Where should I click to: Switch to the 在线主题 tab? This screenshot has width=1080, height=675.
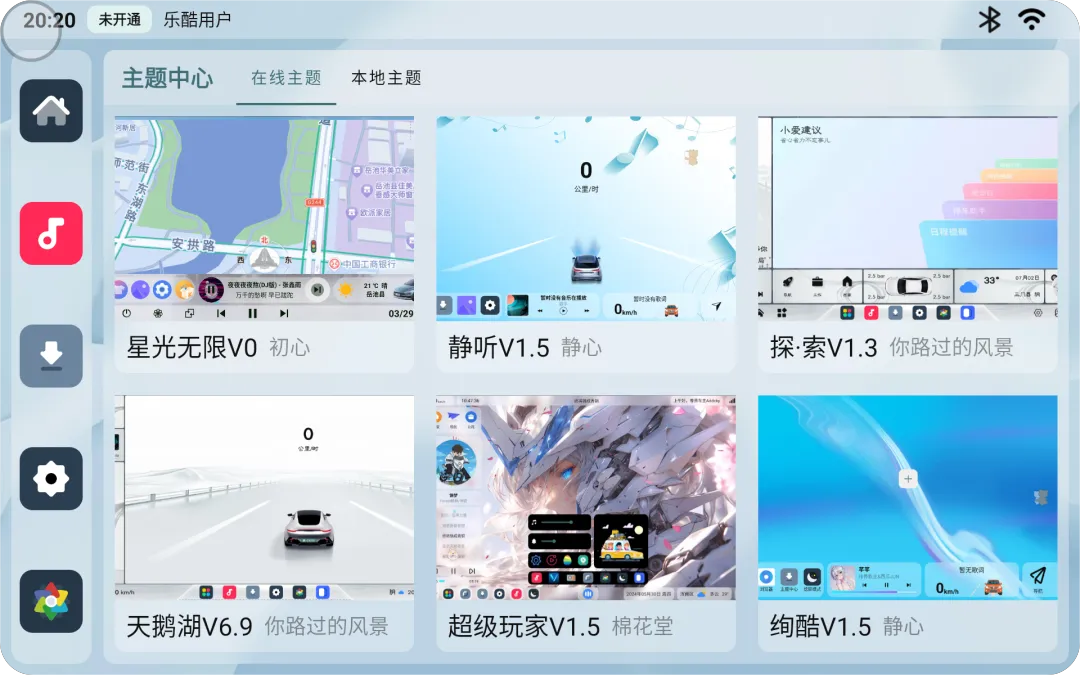pyautogui.click(x=286, y=78)
